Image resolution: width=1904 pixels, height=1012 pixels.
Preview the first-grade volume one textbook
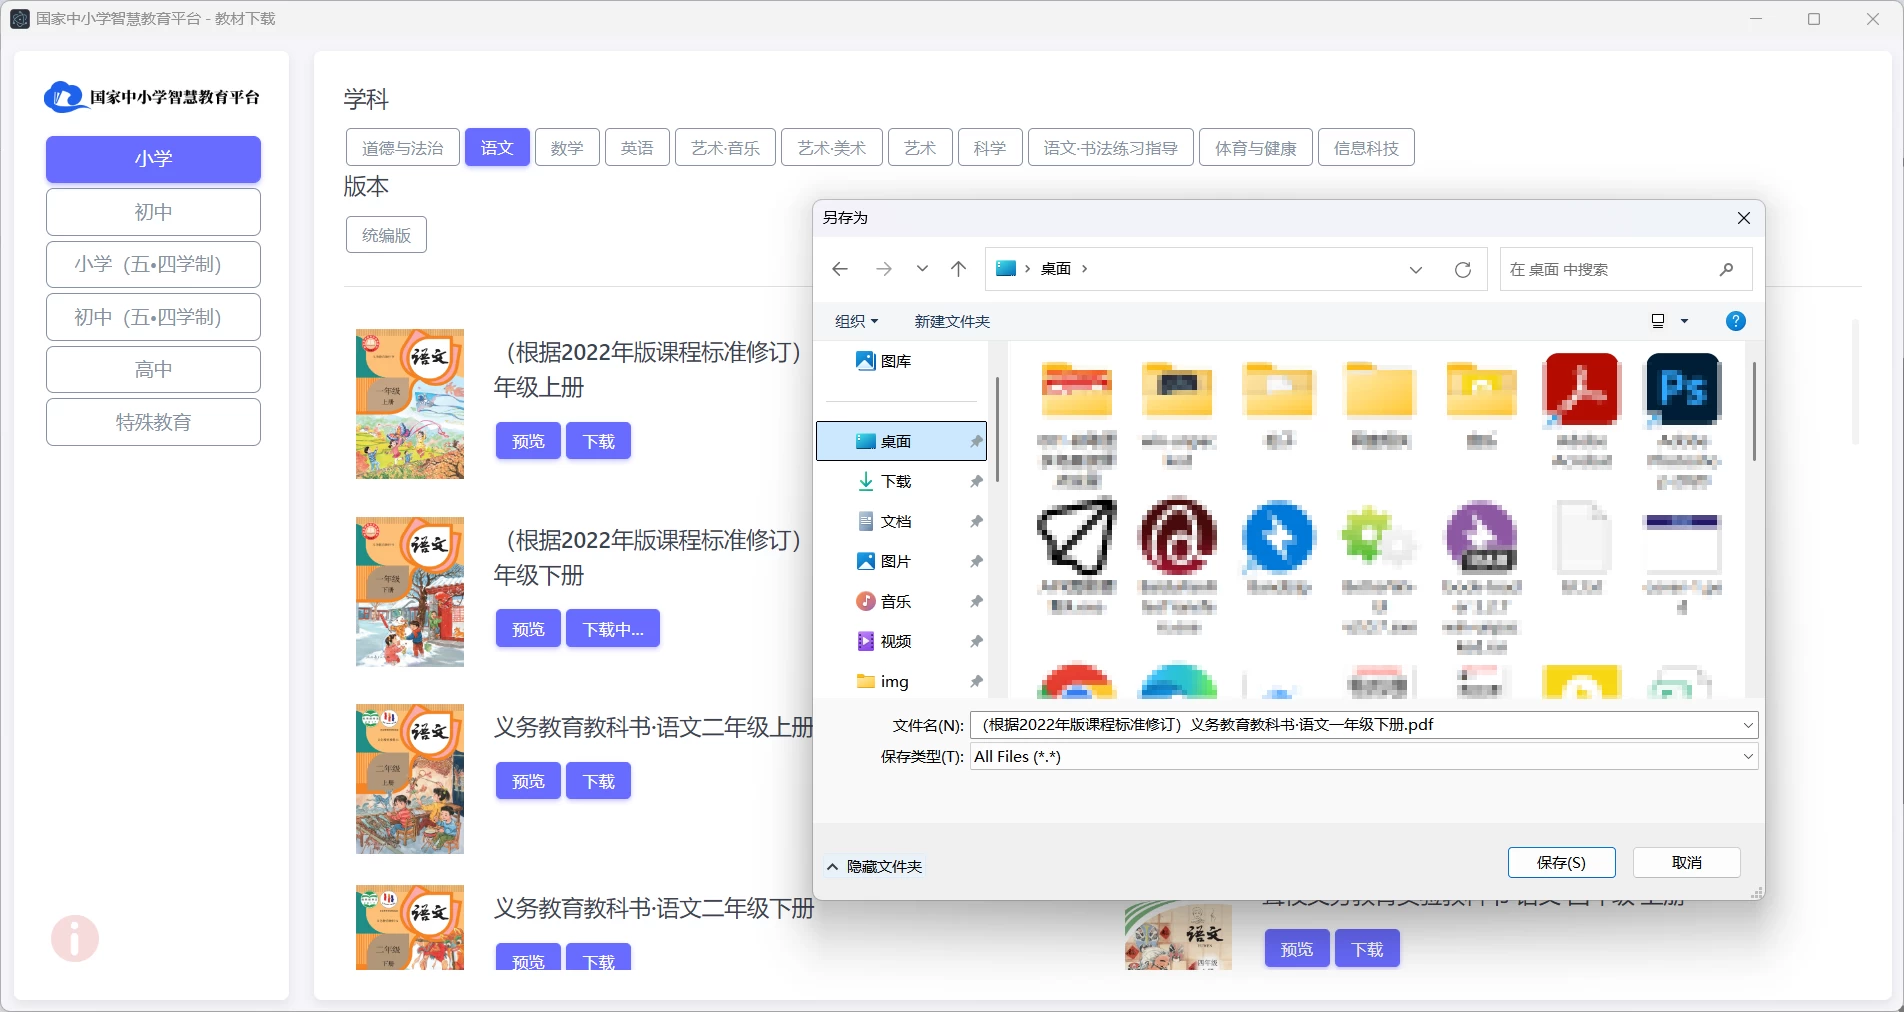tap(528, 441)
